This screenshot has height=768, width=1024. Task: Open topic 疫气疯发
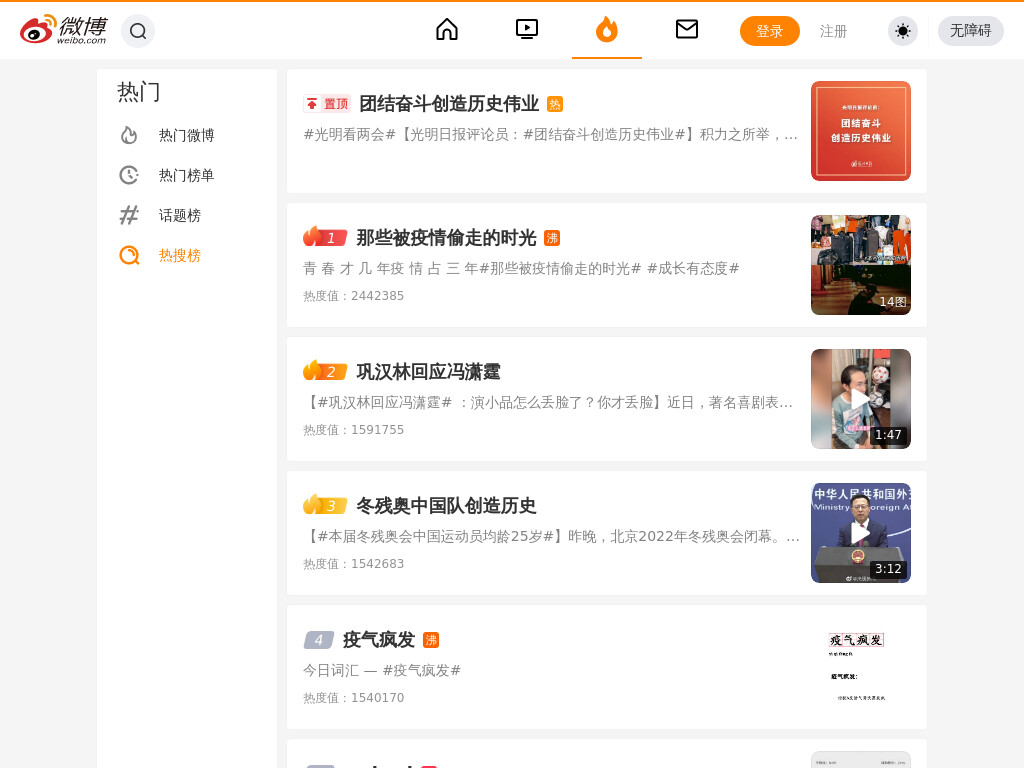point(379,640)
